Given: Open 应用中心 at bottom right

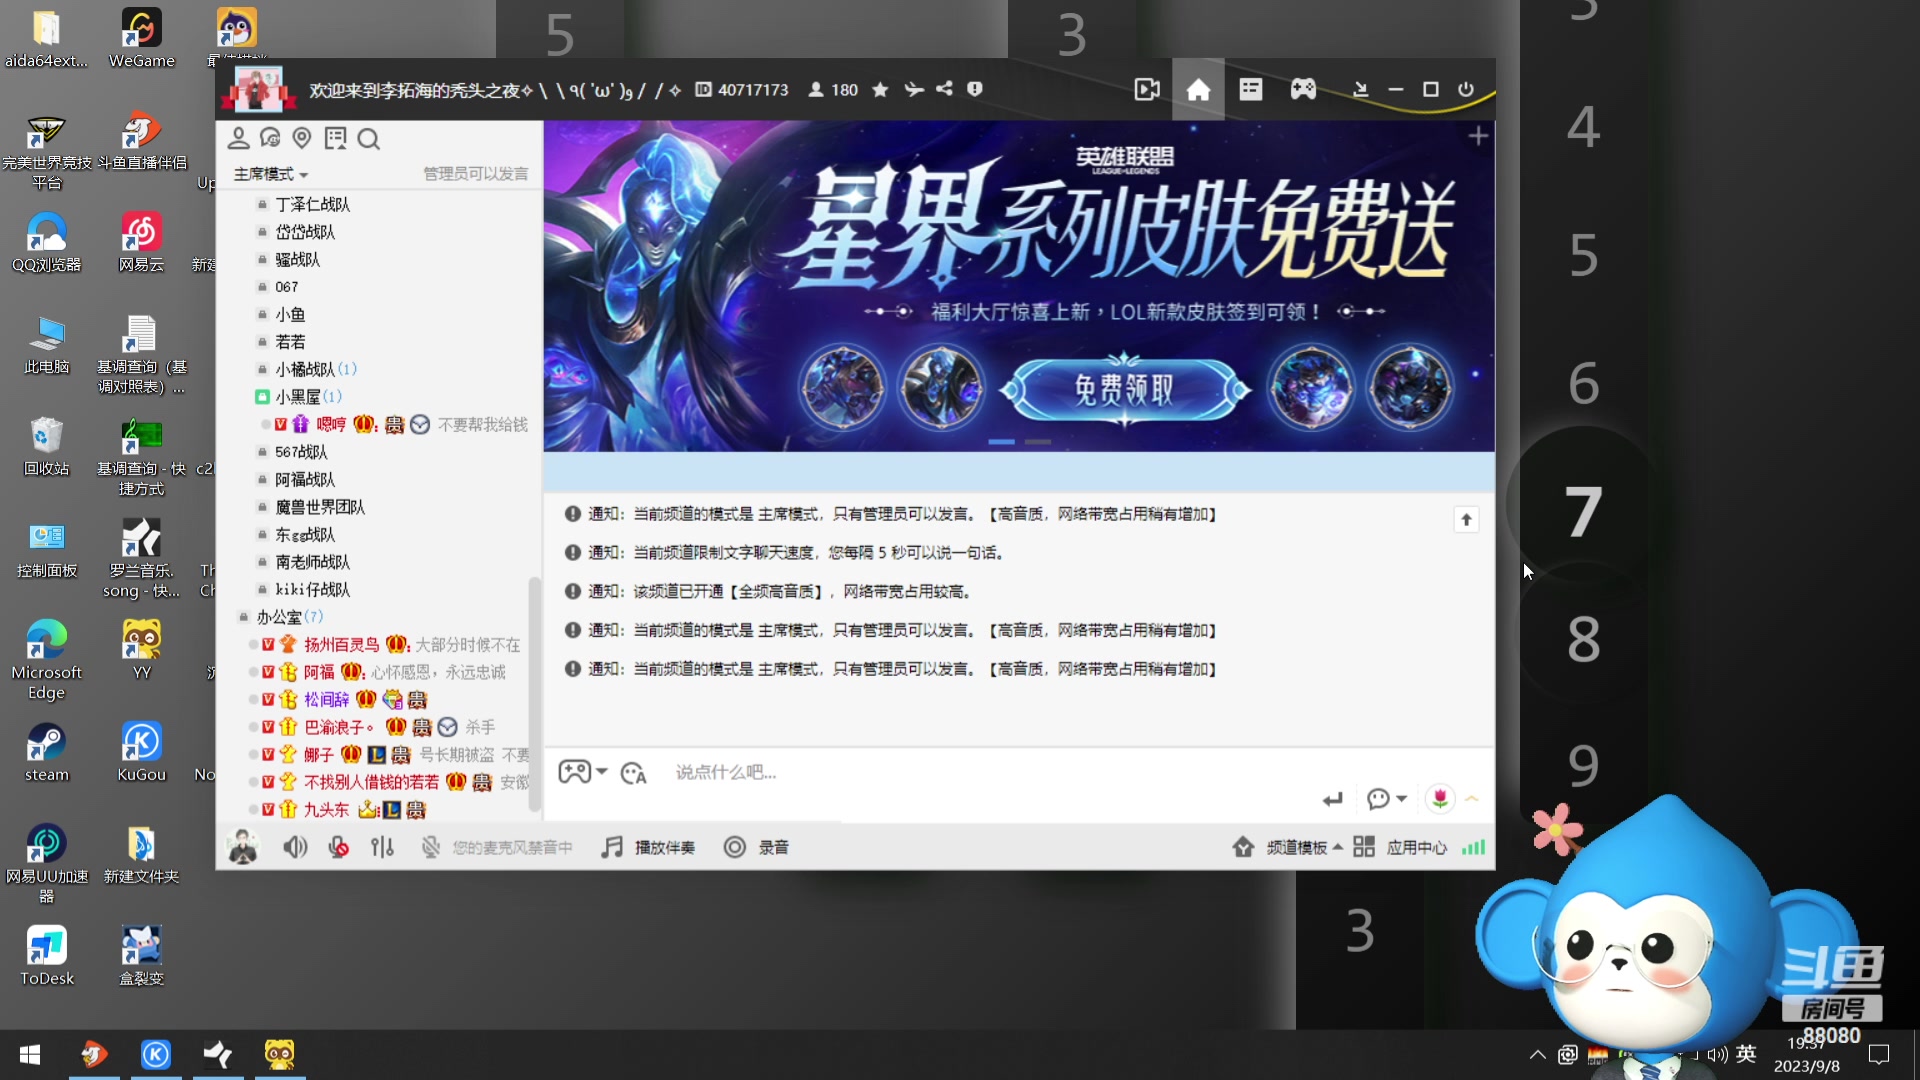Looking at the screenshot, I should pos(1416,847).
